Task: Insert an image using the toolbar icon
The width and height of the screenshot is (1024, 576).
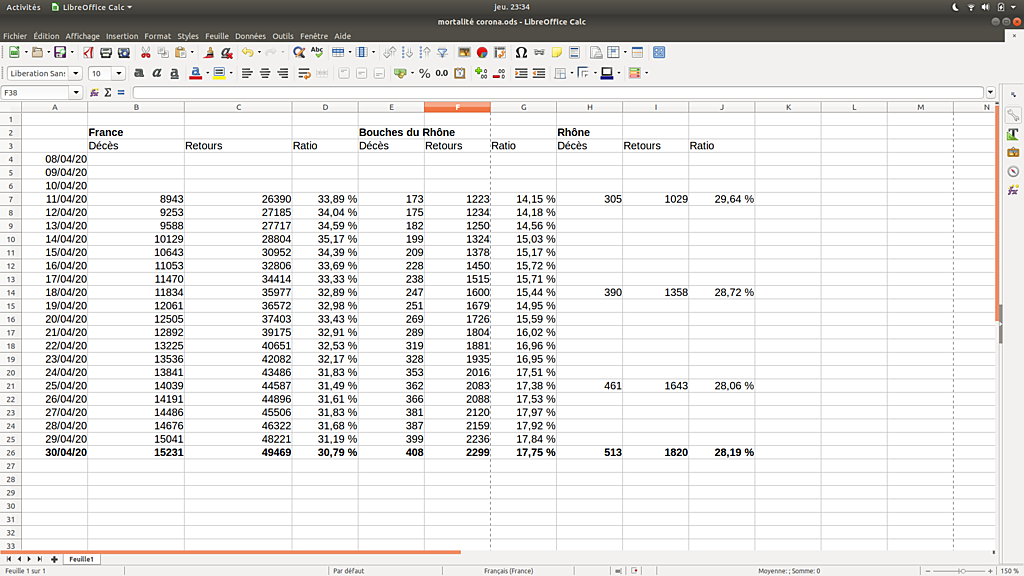Action: tap(464, 52)
